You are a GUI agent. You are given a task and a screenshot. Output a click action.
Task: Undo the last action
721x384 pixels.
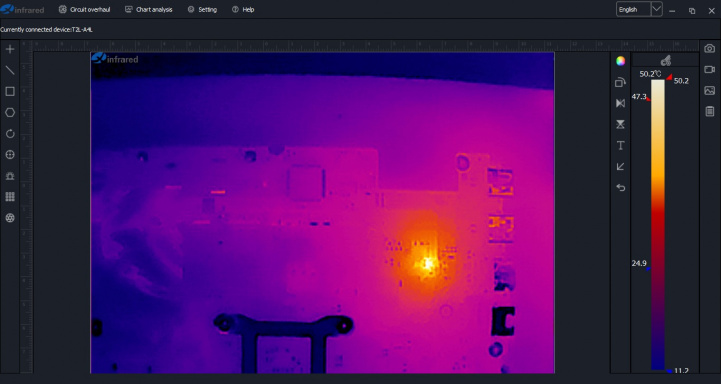tap(620, 188)
